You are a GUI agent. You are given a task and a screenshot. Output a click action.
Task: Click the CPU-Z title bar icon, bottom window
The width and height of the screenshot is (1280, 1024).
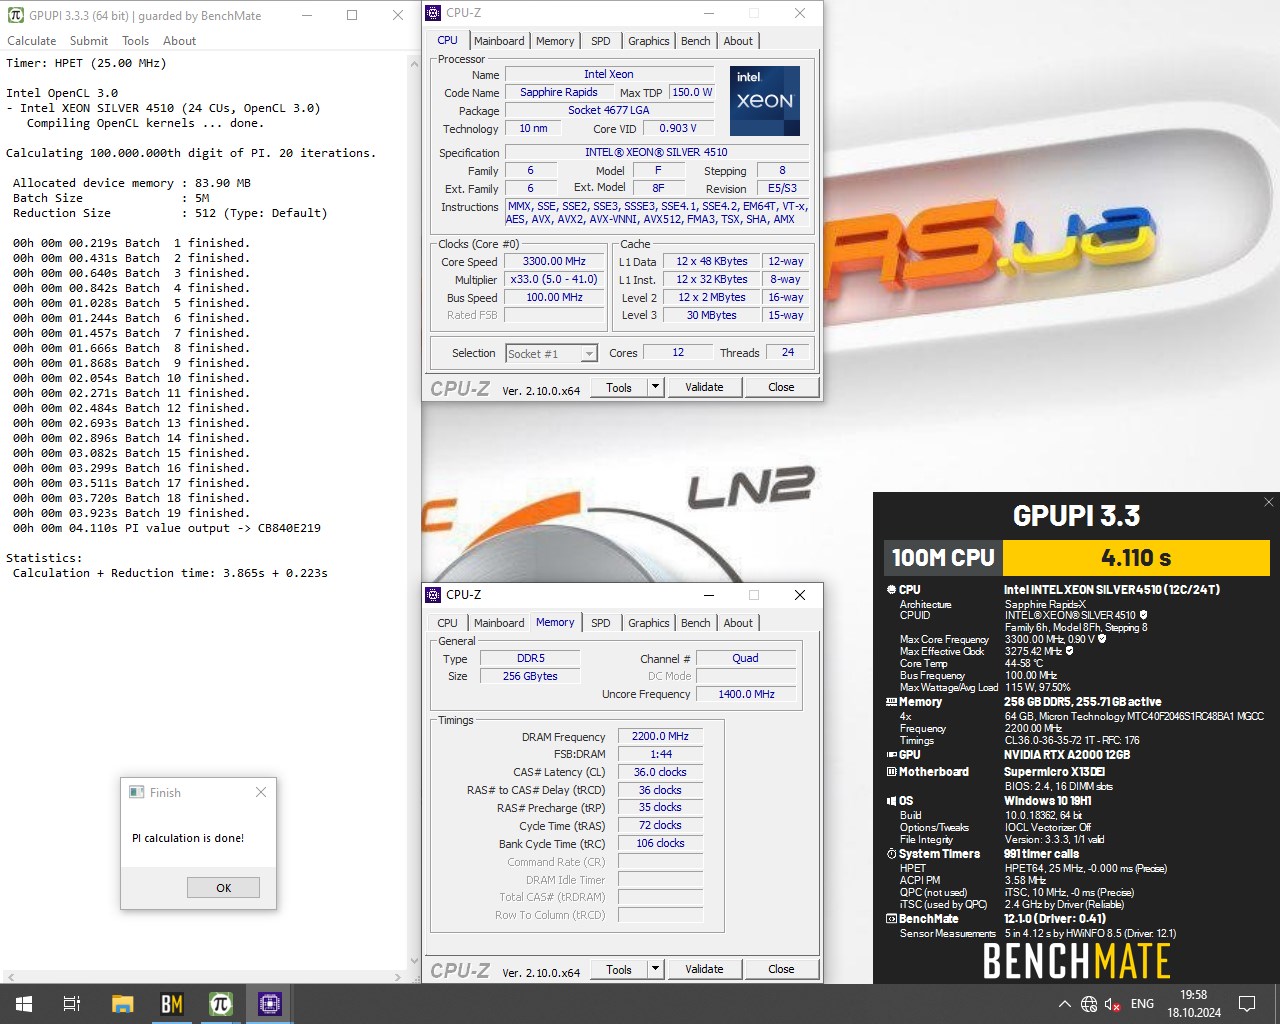[433, 595]
